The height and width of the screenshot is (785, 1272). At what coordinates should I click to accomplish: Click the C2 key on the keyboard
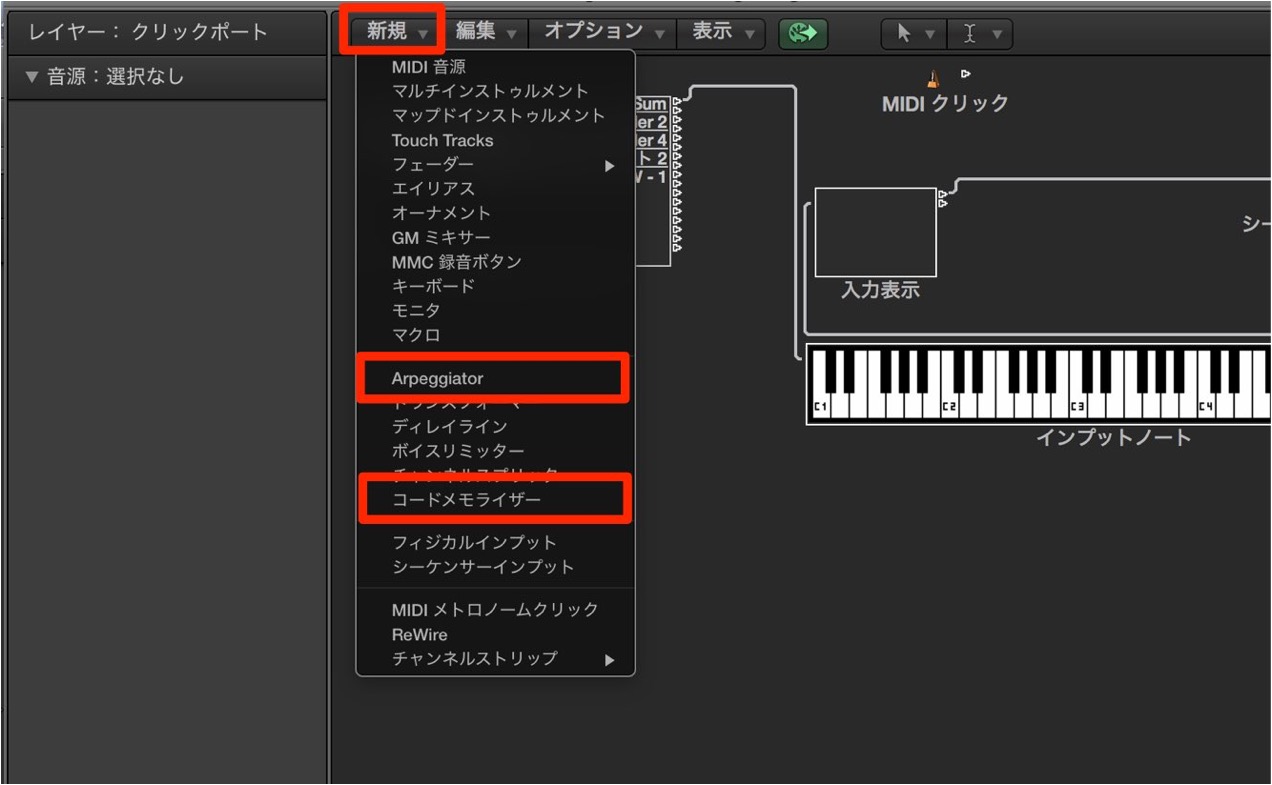click(948, 406)
